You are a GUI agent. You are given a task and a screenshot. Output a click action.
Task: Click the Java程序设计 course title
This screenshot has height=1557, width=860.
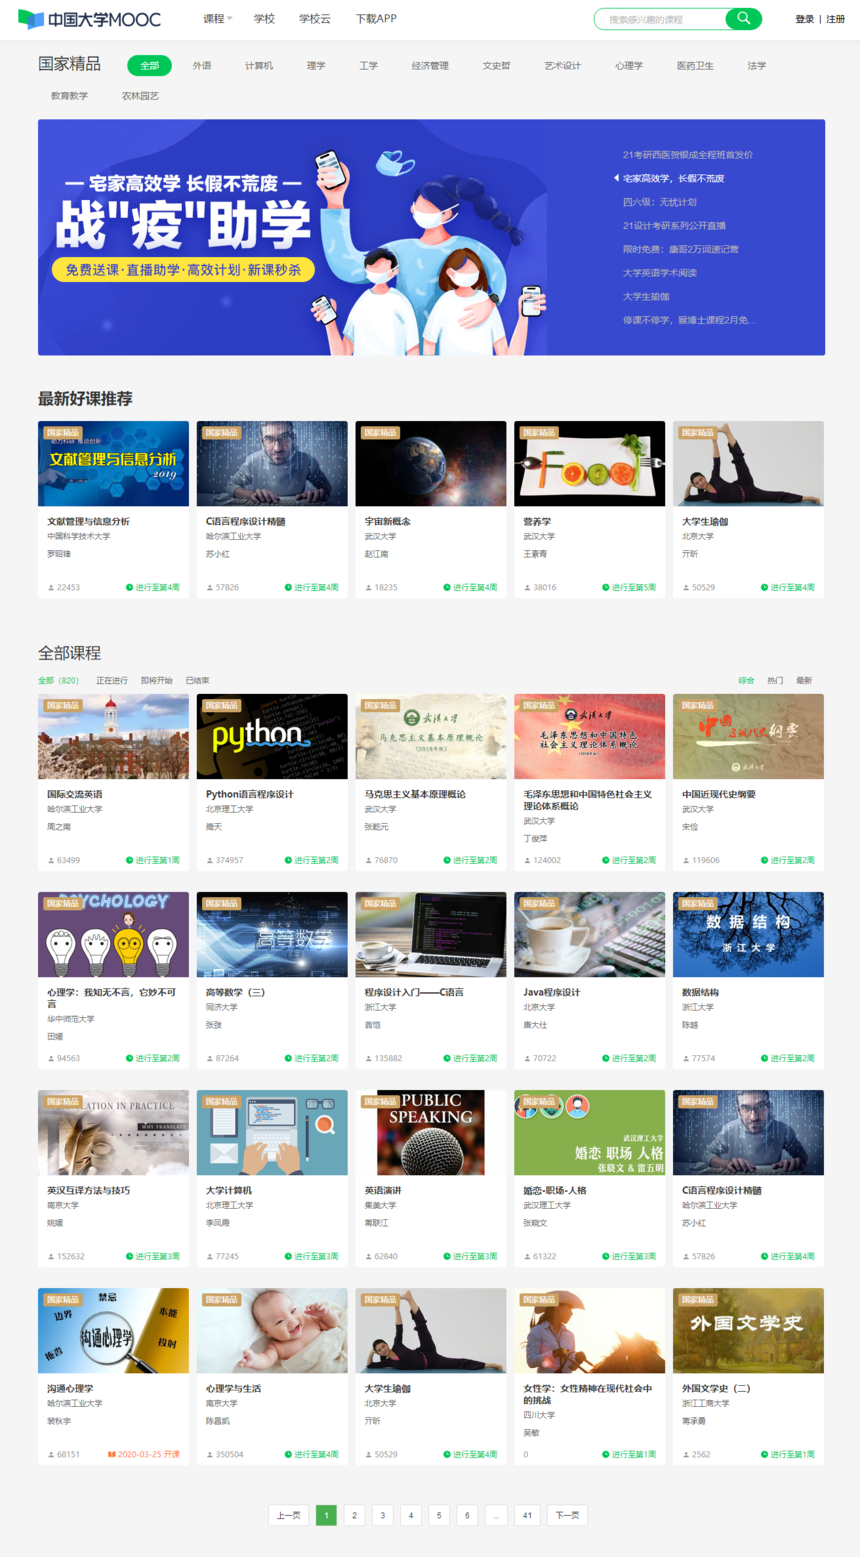point(552,992)
